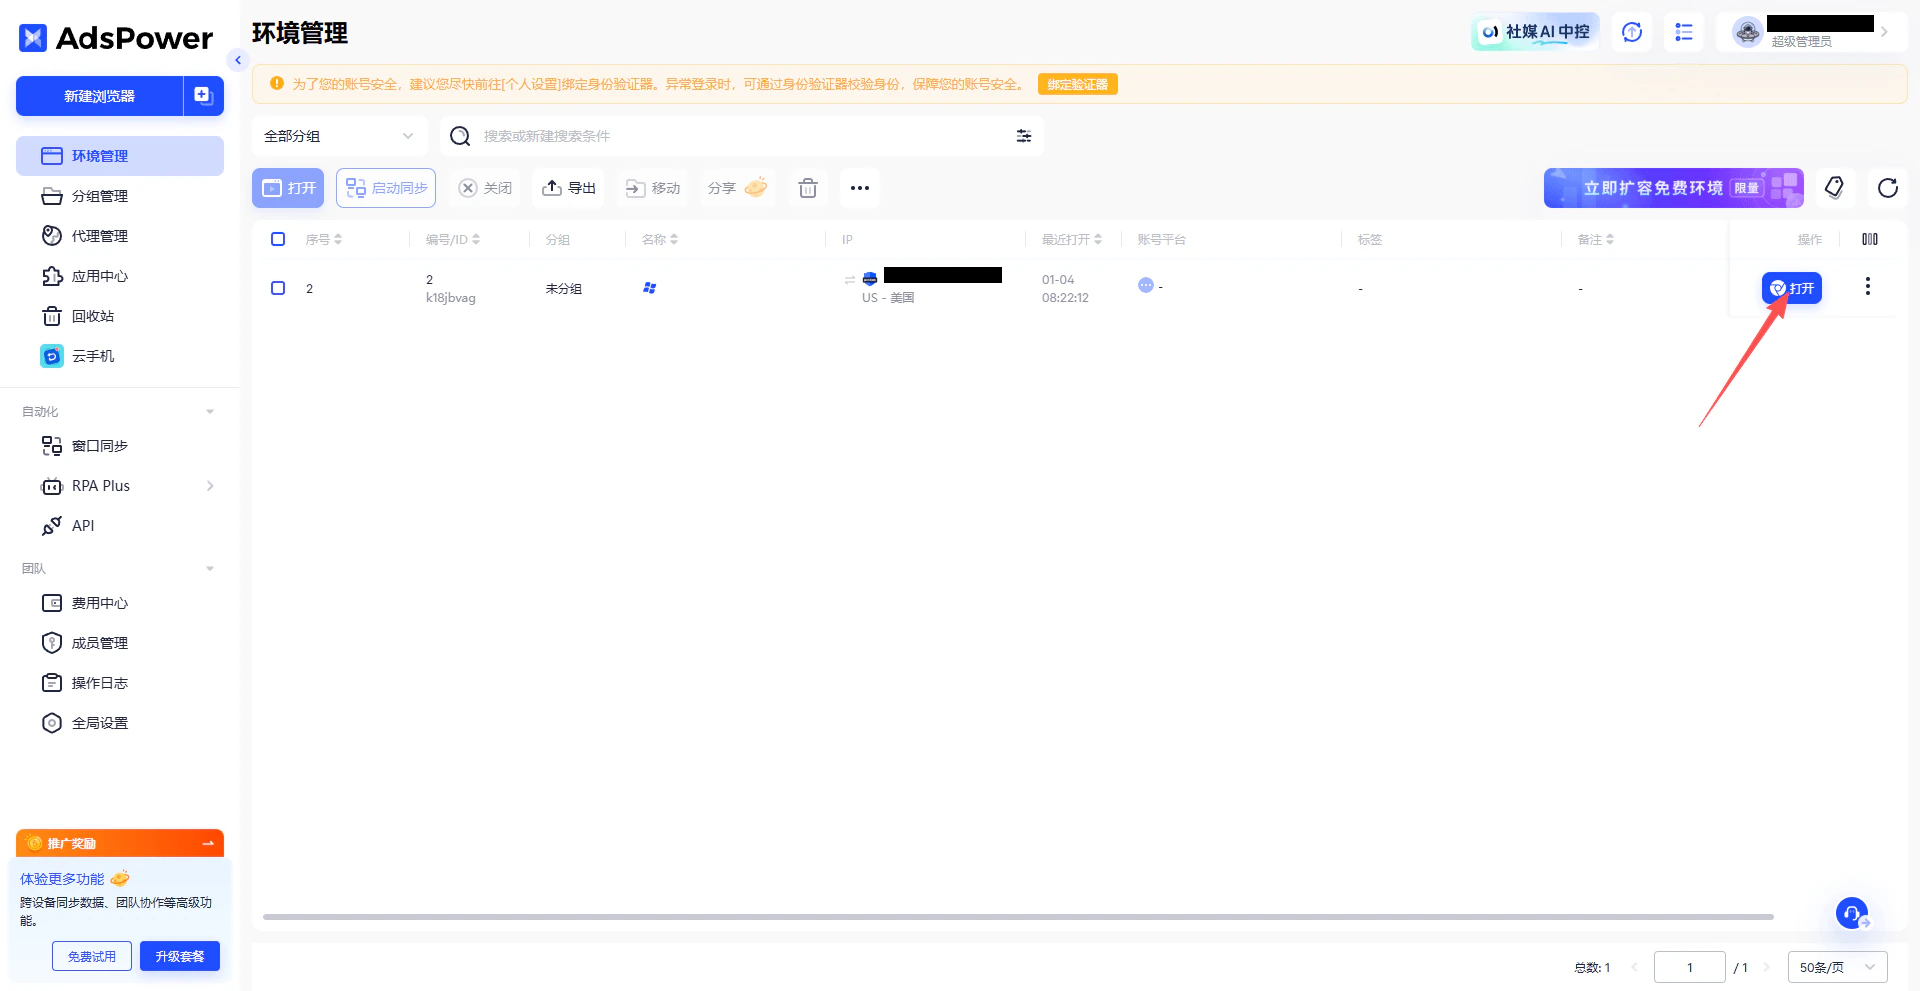Click the batch create icon beside 新建浏览器

[x=203, y=96]
